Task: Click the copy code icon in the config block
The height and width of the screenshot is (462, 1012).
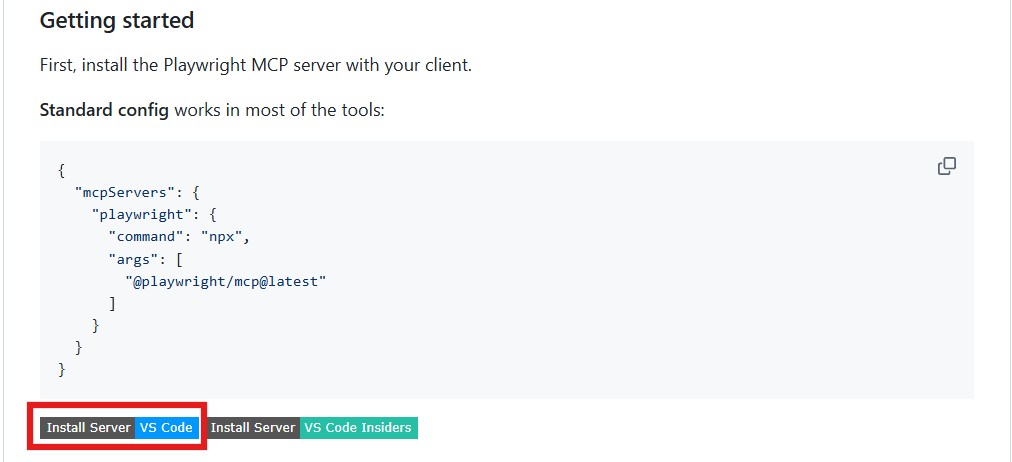Action: (946, 166)
